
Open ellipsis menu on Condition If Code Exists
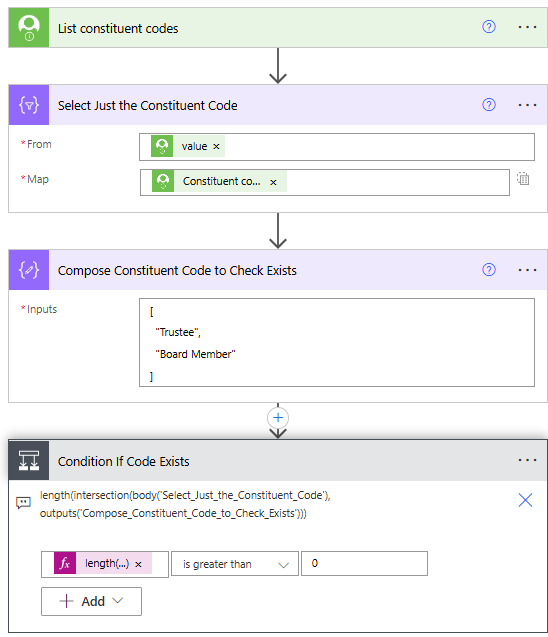(527, 460)
